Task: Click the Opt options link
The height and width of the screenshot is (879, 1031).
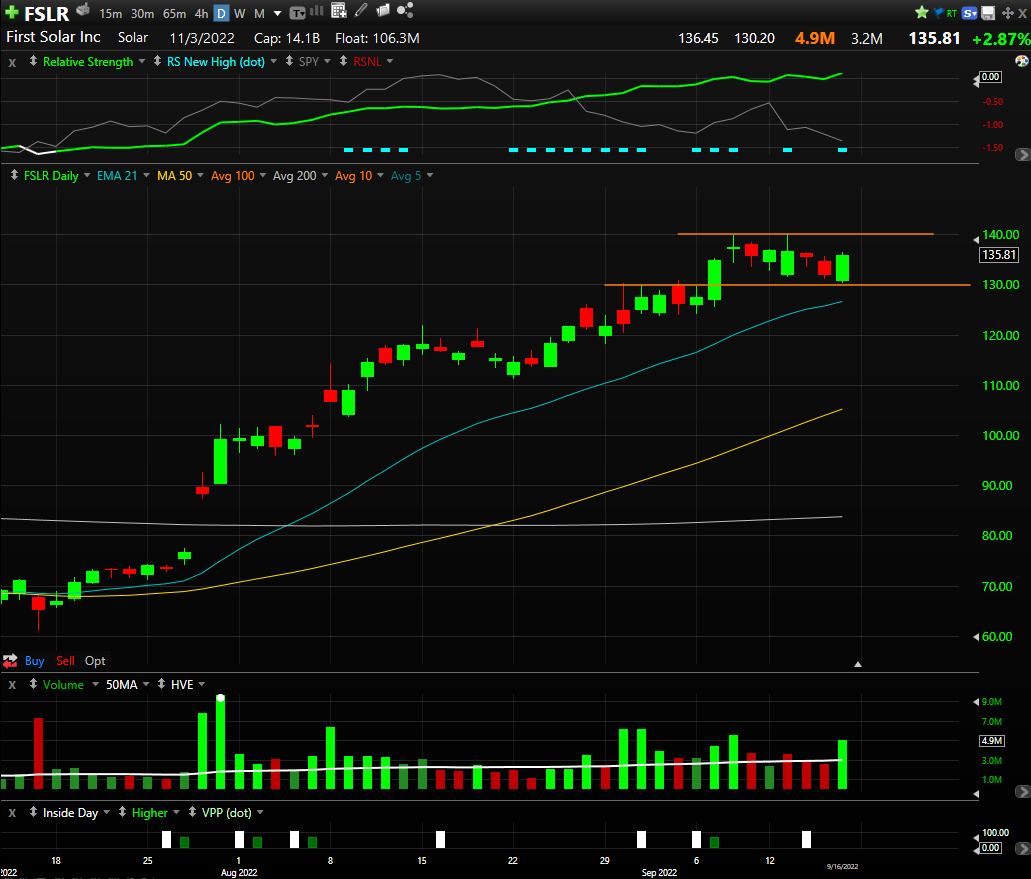Action: click(x=95, y=661)
